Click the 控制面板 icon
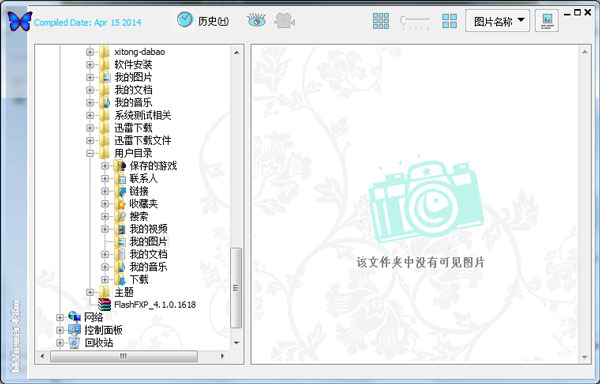 tap(74, 330)
